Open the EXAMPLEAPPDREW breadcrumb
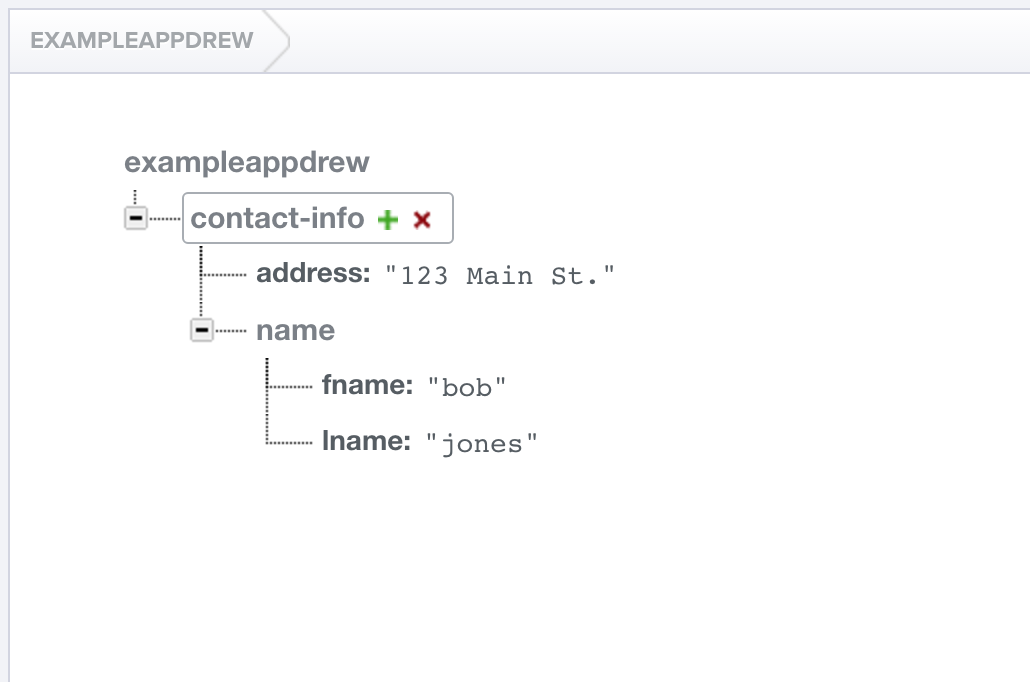This screenshot has width=1030, height=682. [x=141, y=41]
